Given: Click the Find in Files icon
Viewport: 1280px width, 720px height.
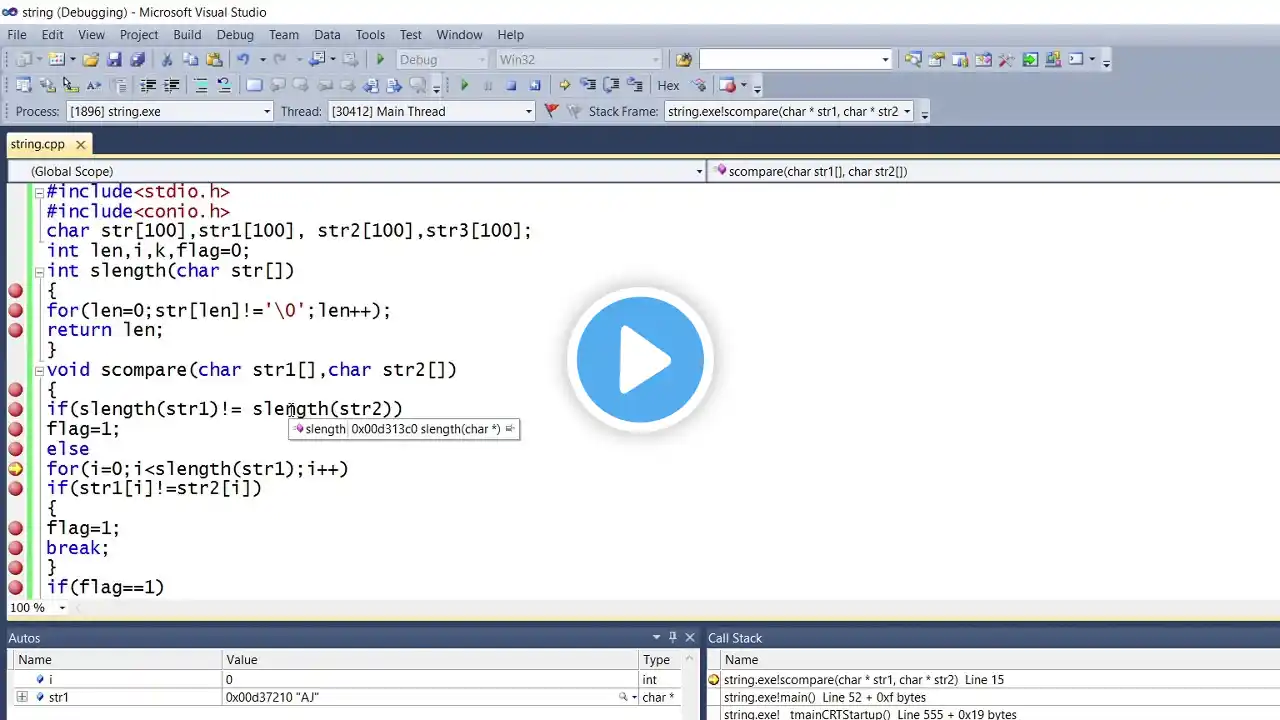Looking at the screenshot, I should pyautogui.click(x=684, y=60).
